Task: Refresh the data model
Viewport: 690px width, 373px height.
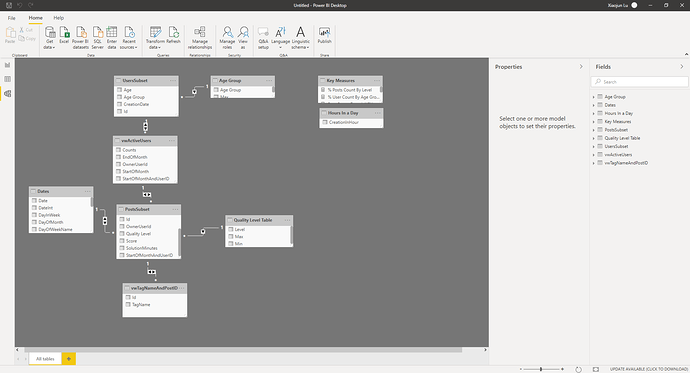Action: 173,35
